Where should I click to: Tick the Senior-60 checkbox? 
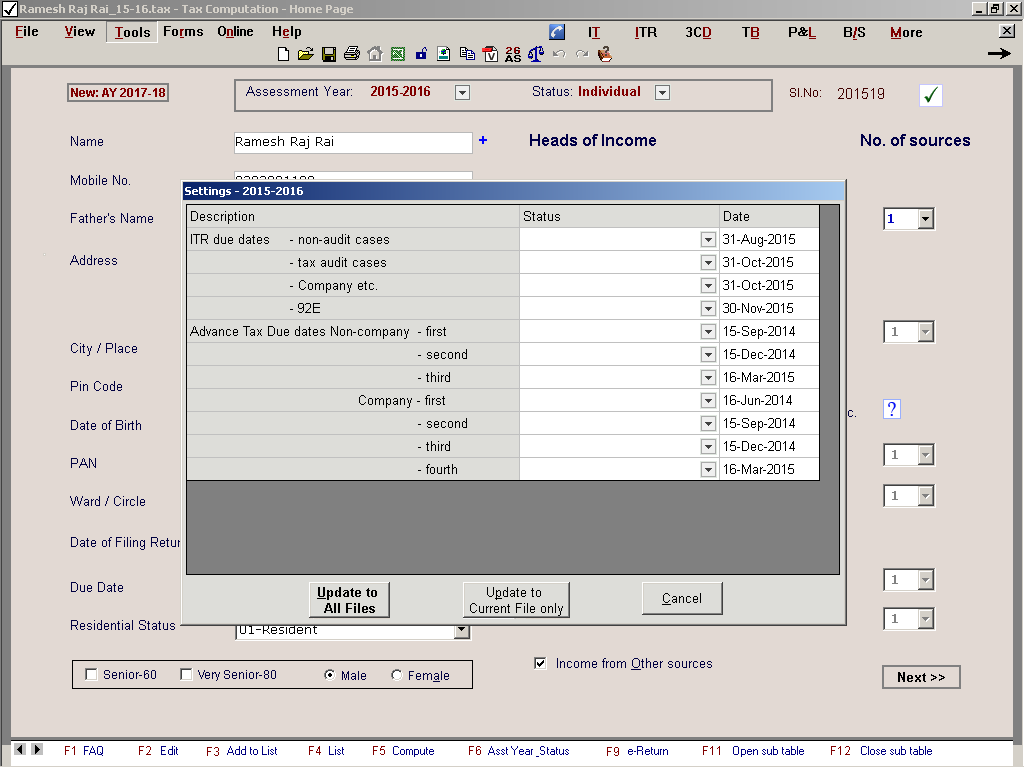(92, 675)
